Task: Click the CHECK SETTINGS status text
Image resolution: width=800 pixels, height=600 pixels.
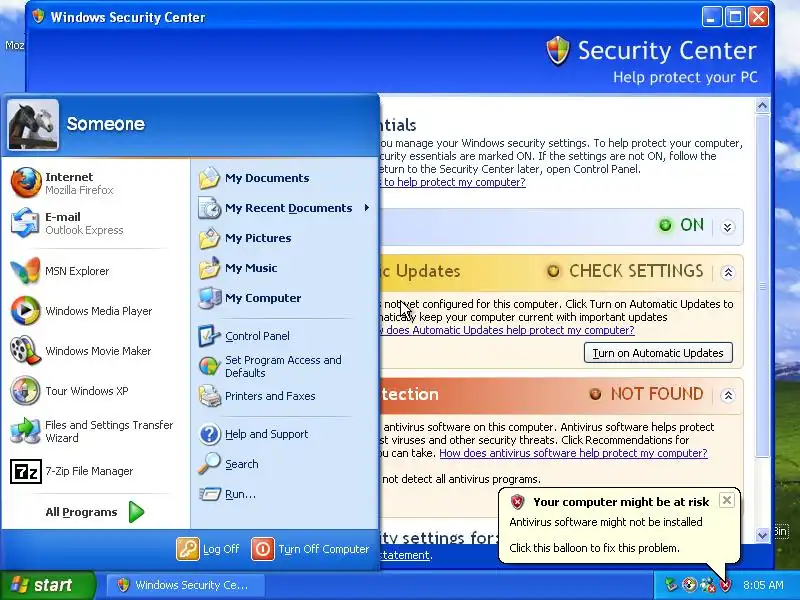Action: [636, 271]
